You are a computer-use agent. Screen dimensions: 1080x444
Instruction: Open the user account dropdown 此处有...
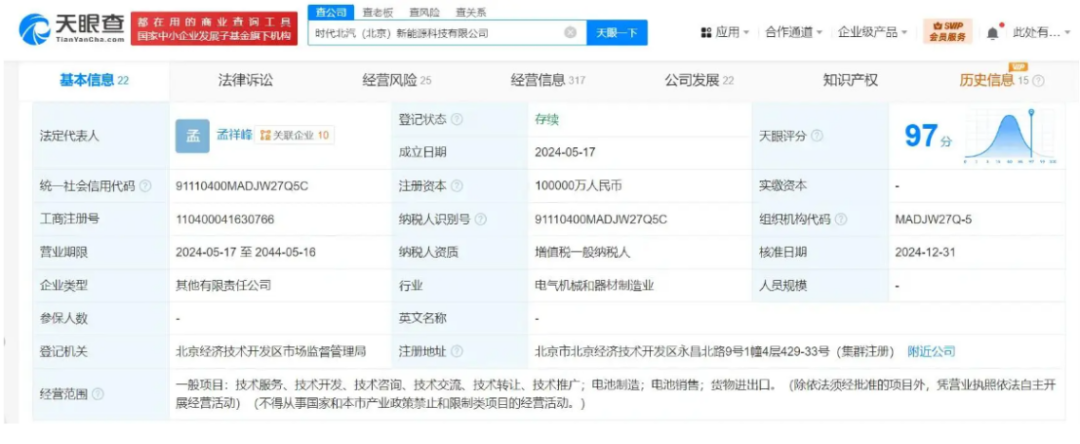(x=1041, y=32)
